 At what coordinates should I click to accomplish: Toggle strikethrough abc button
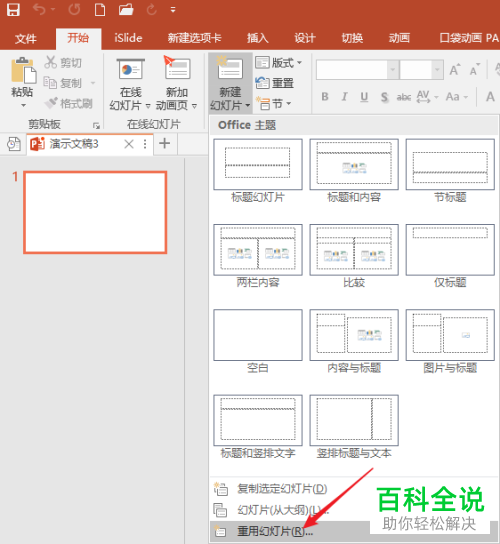[x=404, y=97]
